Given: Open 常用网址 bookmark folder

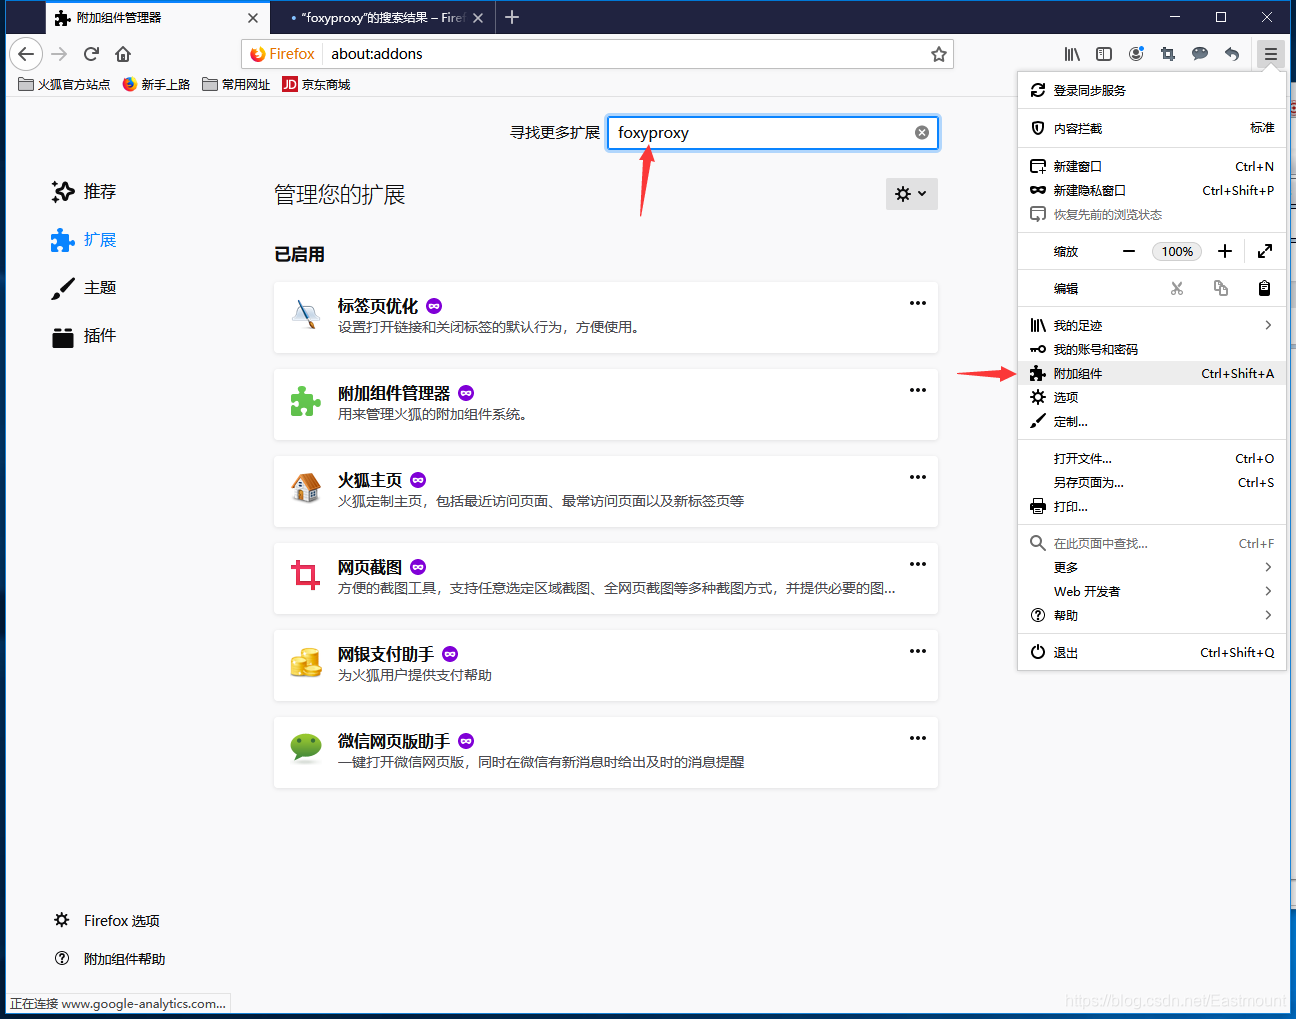Looking at the screenshot, I should click(x=236, y=84).
